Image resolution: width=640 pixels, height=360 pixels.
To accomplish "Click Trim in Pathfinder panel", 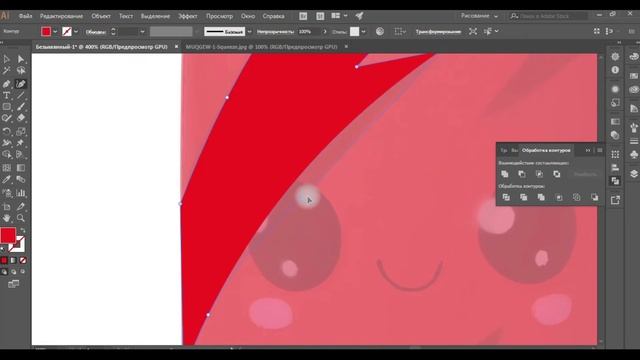I will (524, 198).
